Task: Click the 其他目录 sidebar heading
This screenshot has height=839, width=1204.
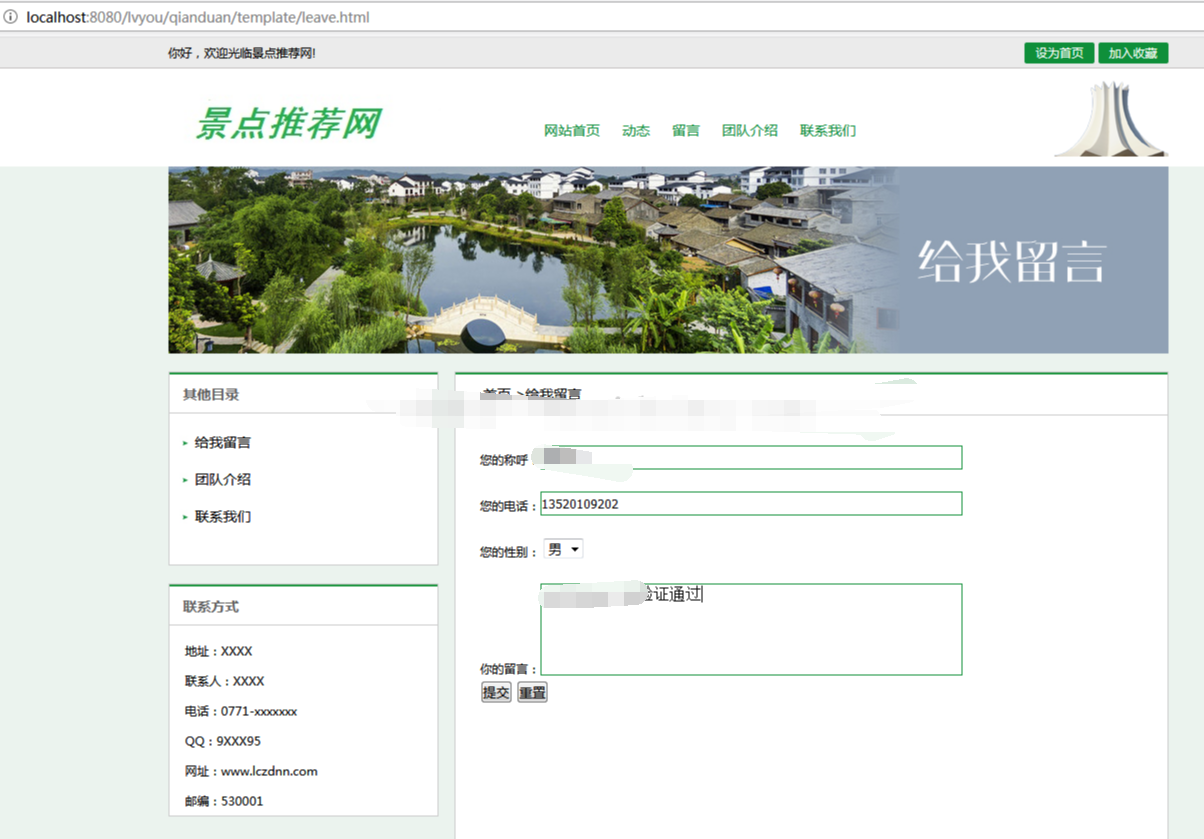Action: click(x=211, y=395)
